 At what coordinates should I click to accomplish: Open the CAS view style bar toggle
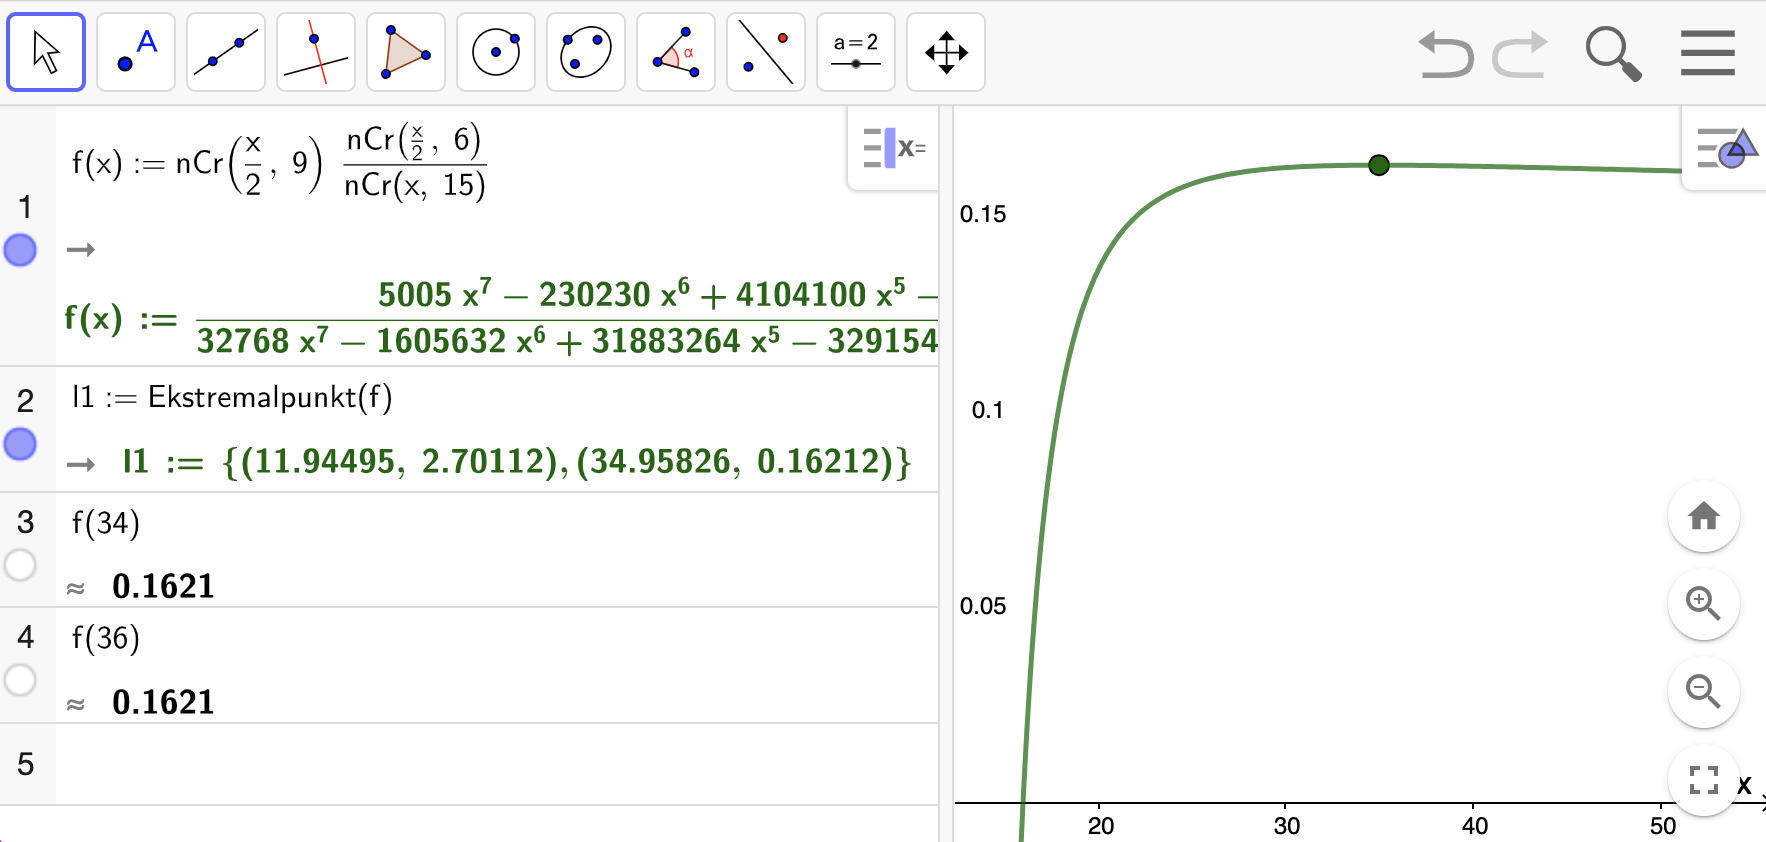(x=894, y=148)
